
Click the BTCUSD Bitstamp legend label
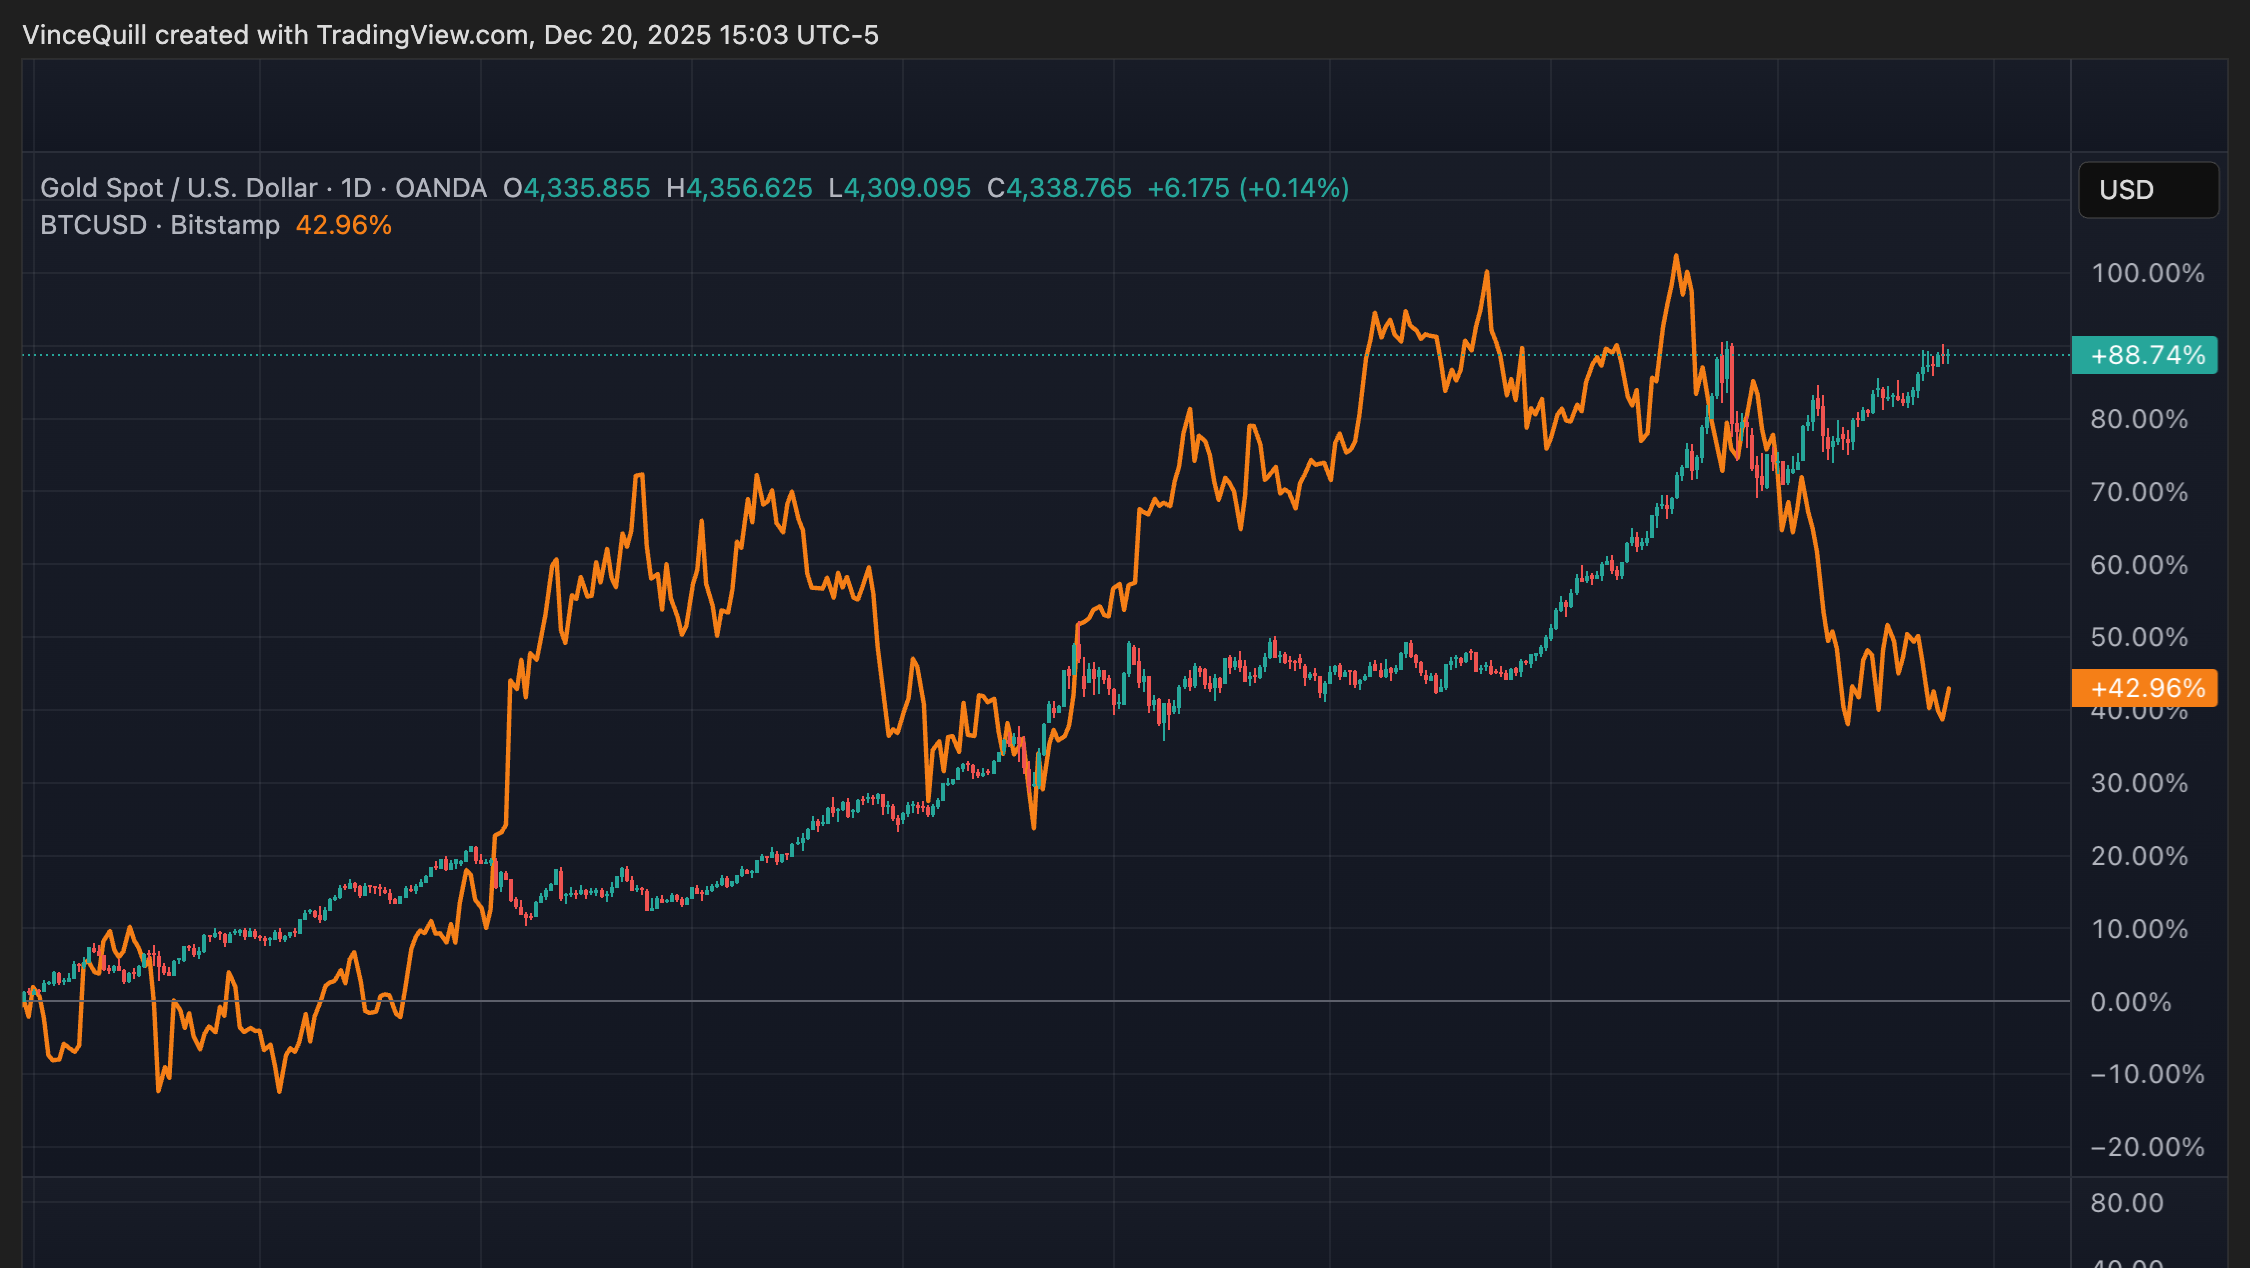[159, 225]
